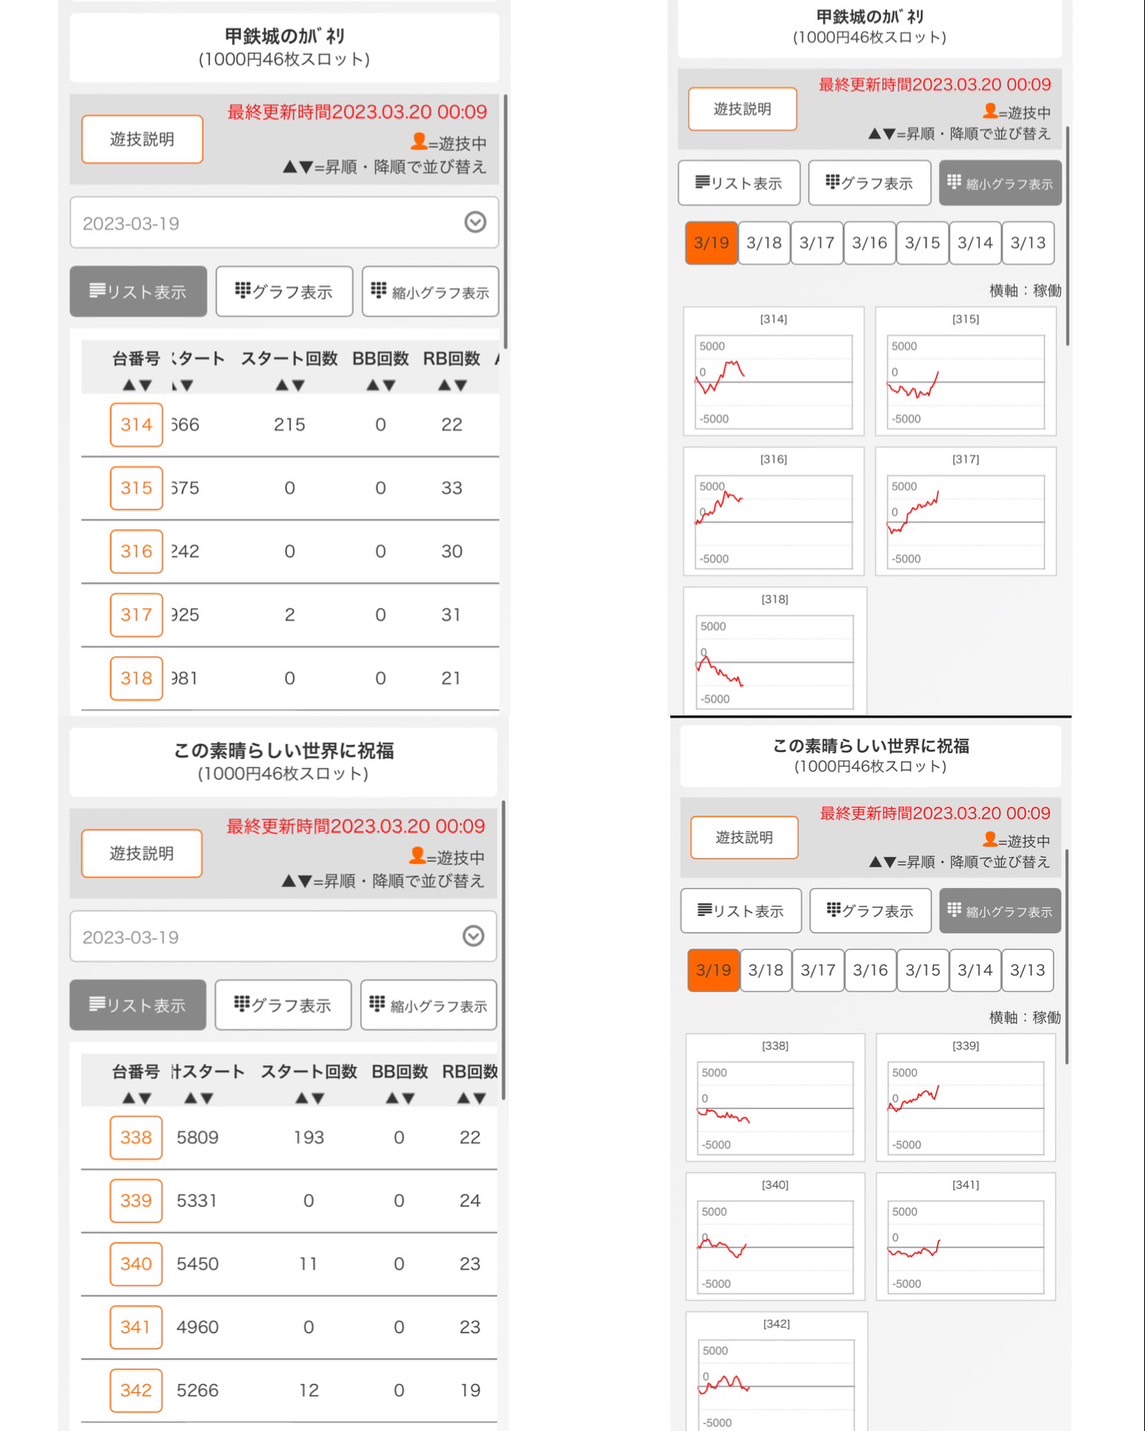Select the 3/14 date in この素晴らしい mini-graph view
Screen dimensions: 1145x1431
click(975, 970)
